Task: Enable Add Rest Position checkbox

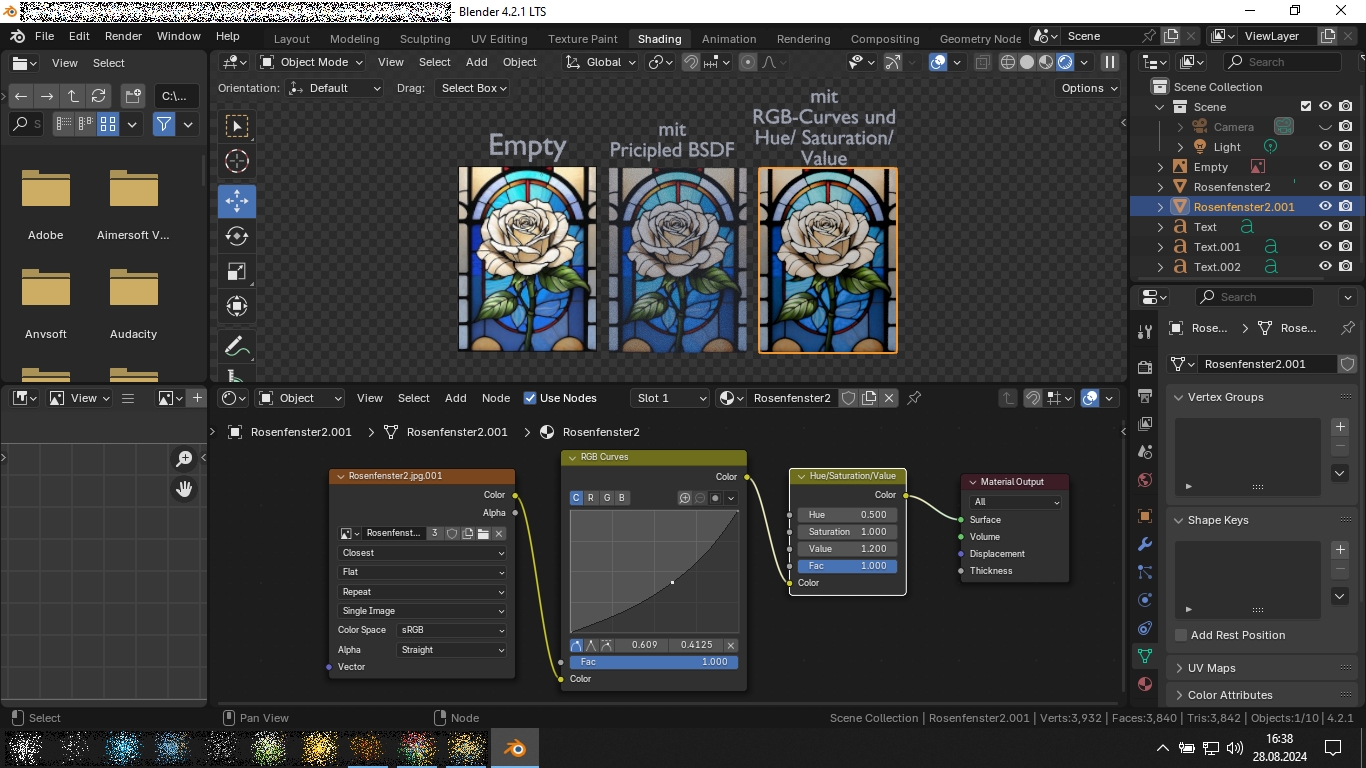Action: tap(1181, 635)
